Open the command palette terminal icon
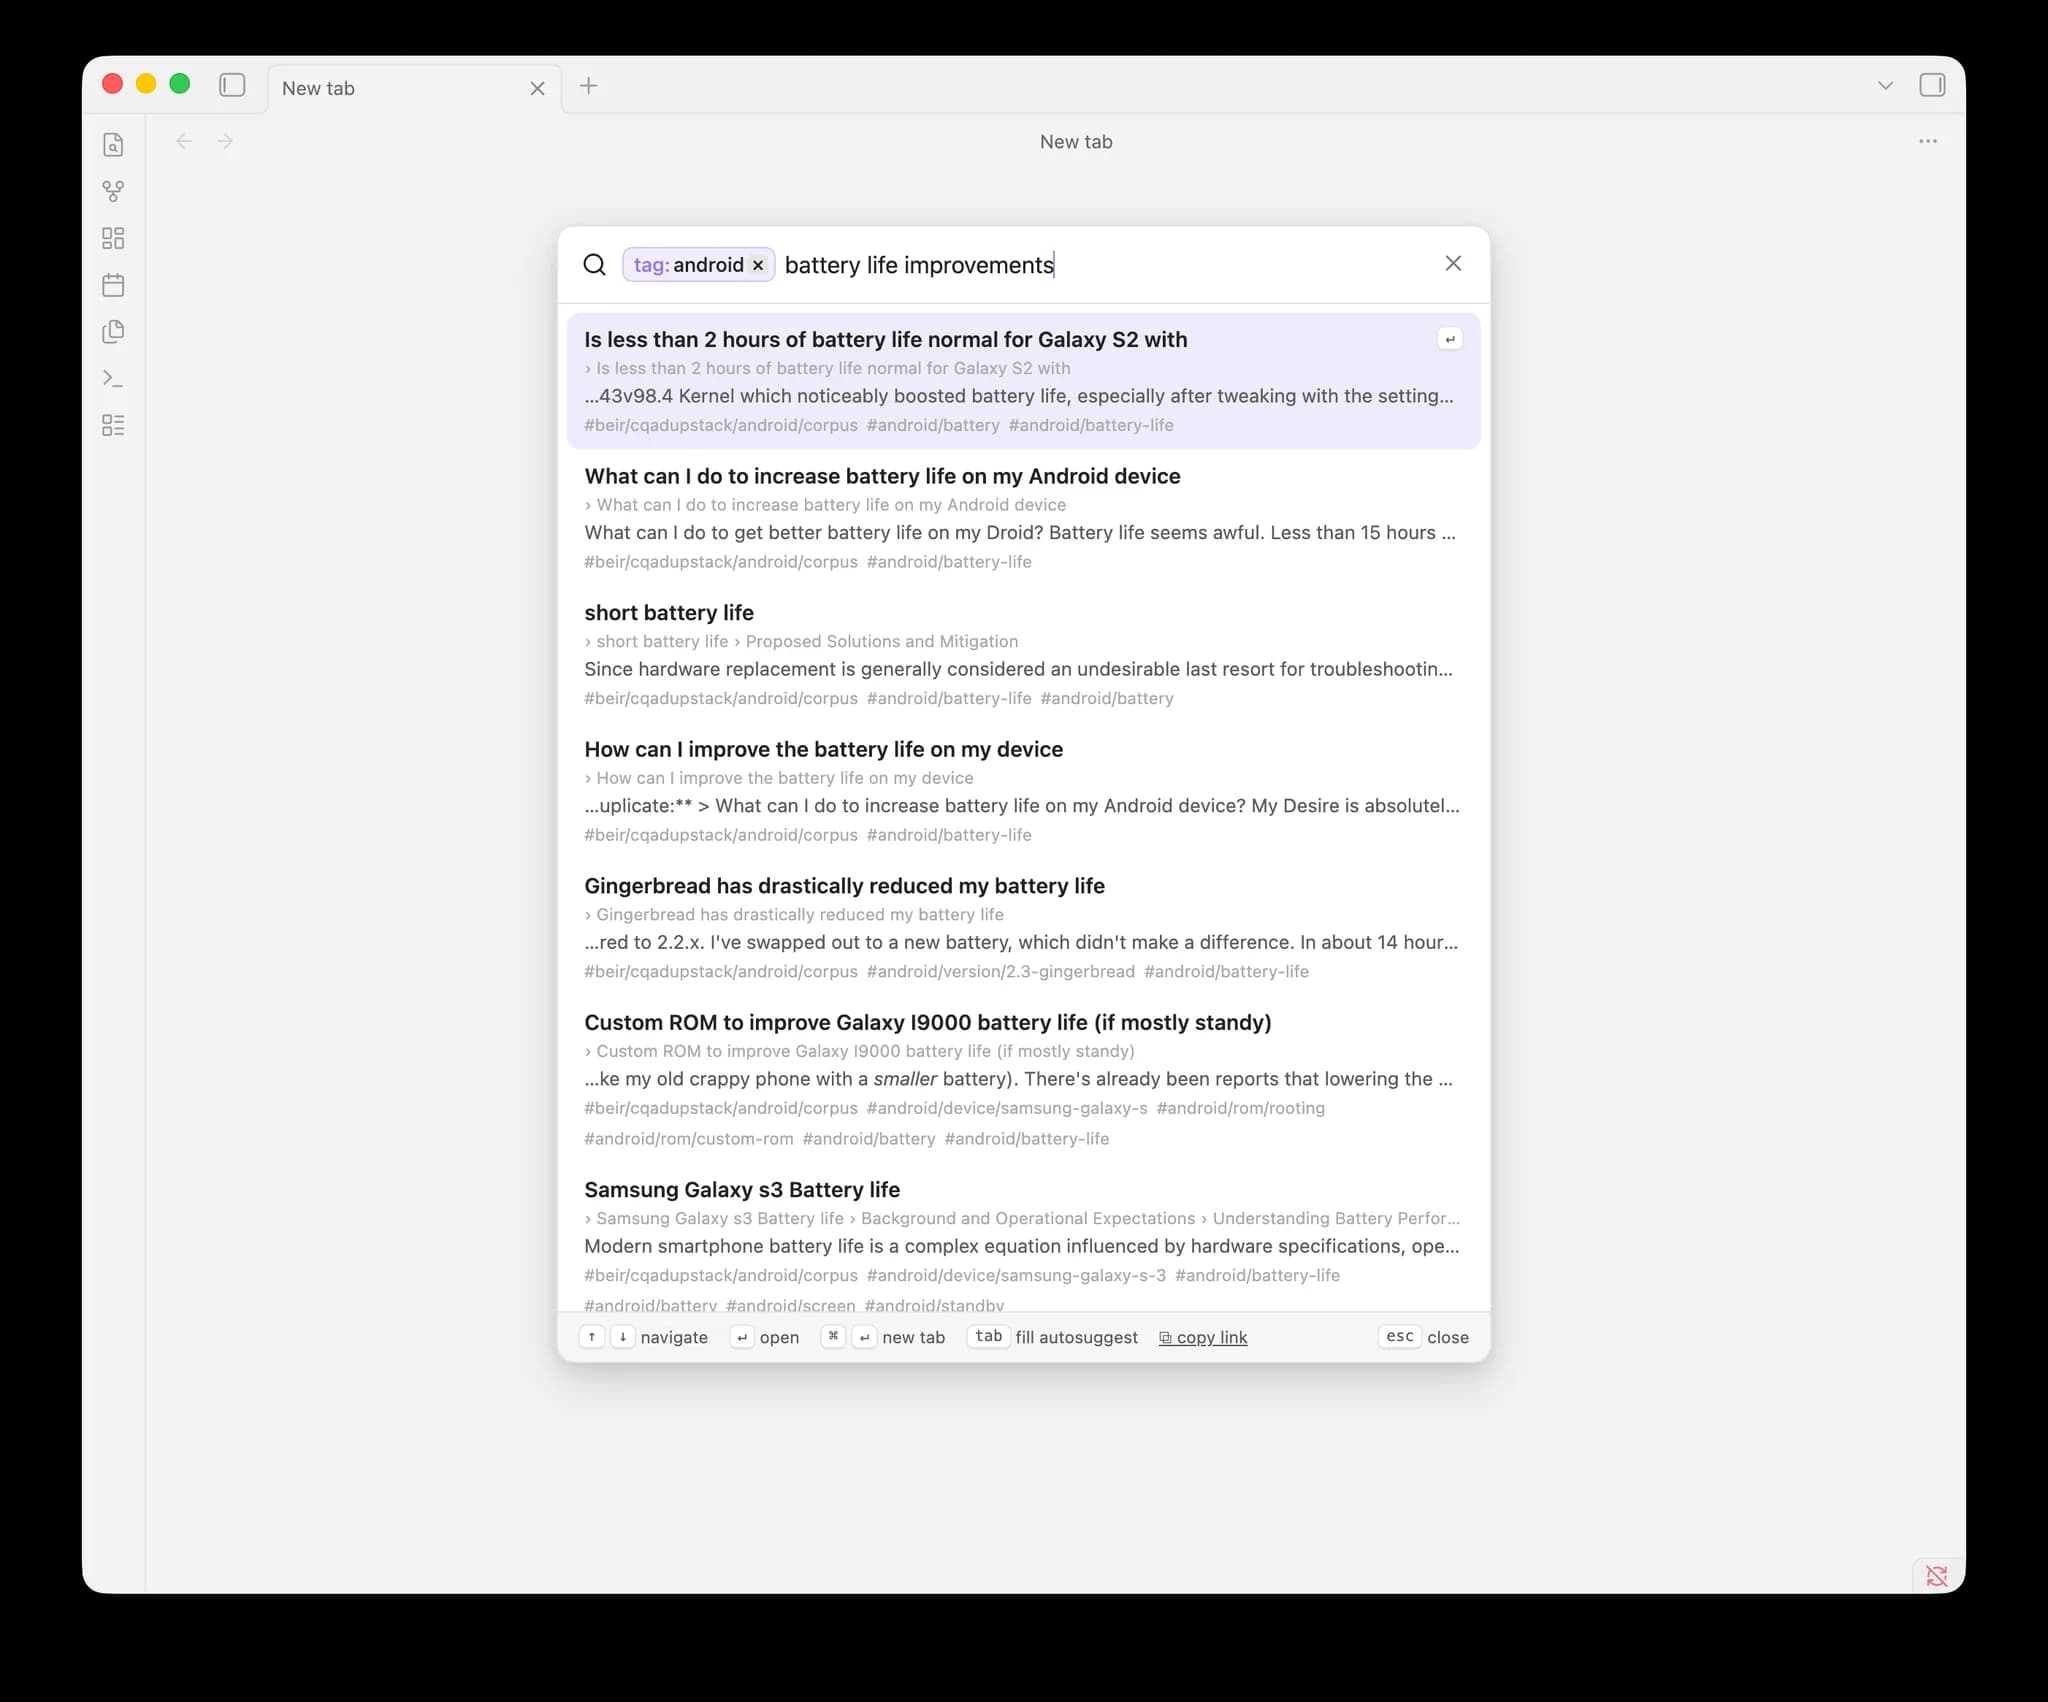Image resolution: width=2048 pixels, height=1702 pixels. click(114, 379)
